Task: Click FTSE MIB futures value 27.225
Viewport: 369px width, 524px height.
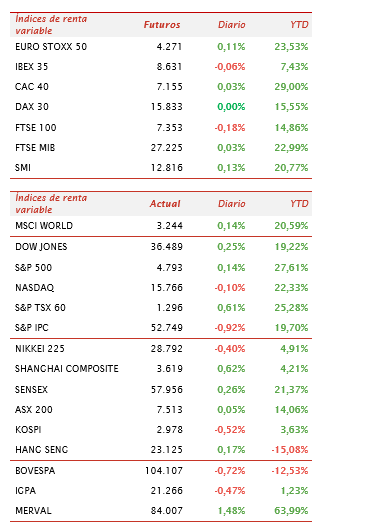Action: point(166,148)
